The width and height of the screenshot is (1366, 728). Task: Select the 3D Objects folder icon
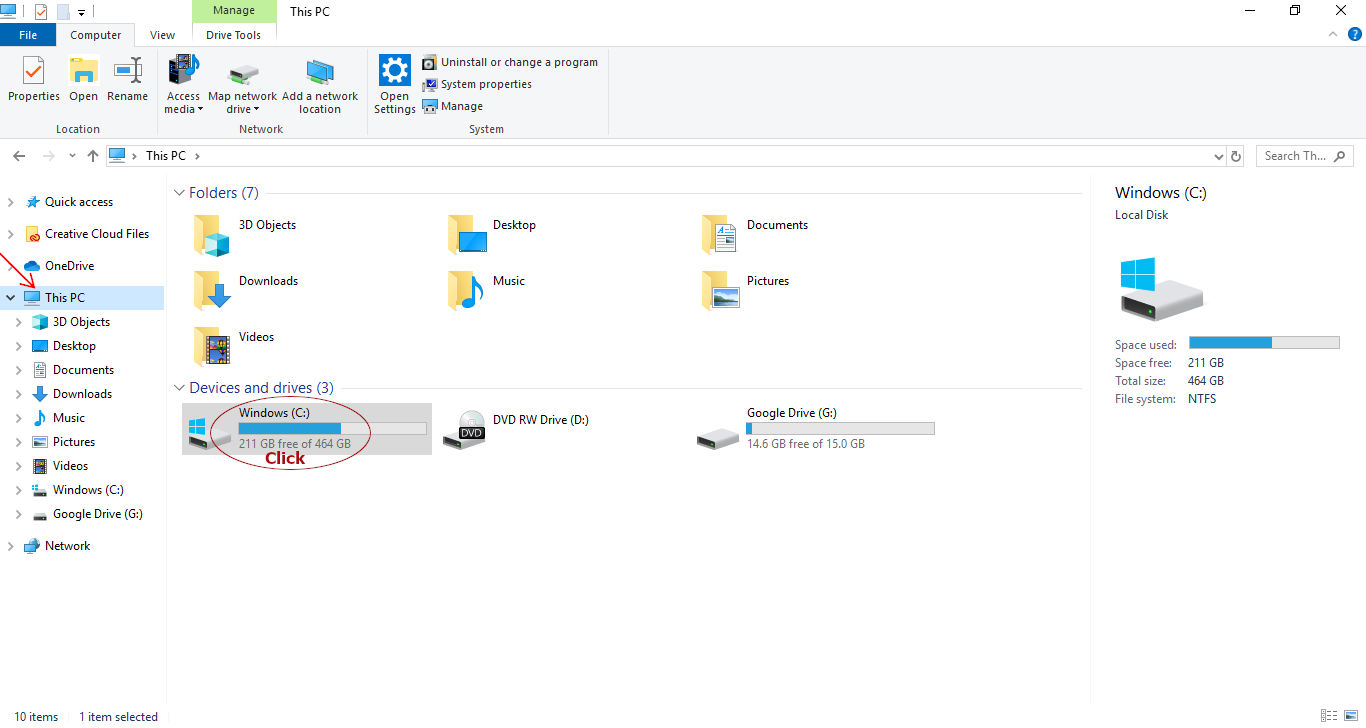click(212, 236)
